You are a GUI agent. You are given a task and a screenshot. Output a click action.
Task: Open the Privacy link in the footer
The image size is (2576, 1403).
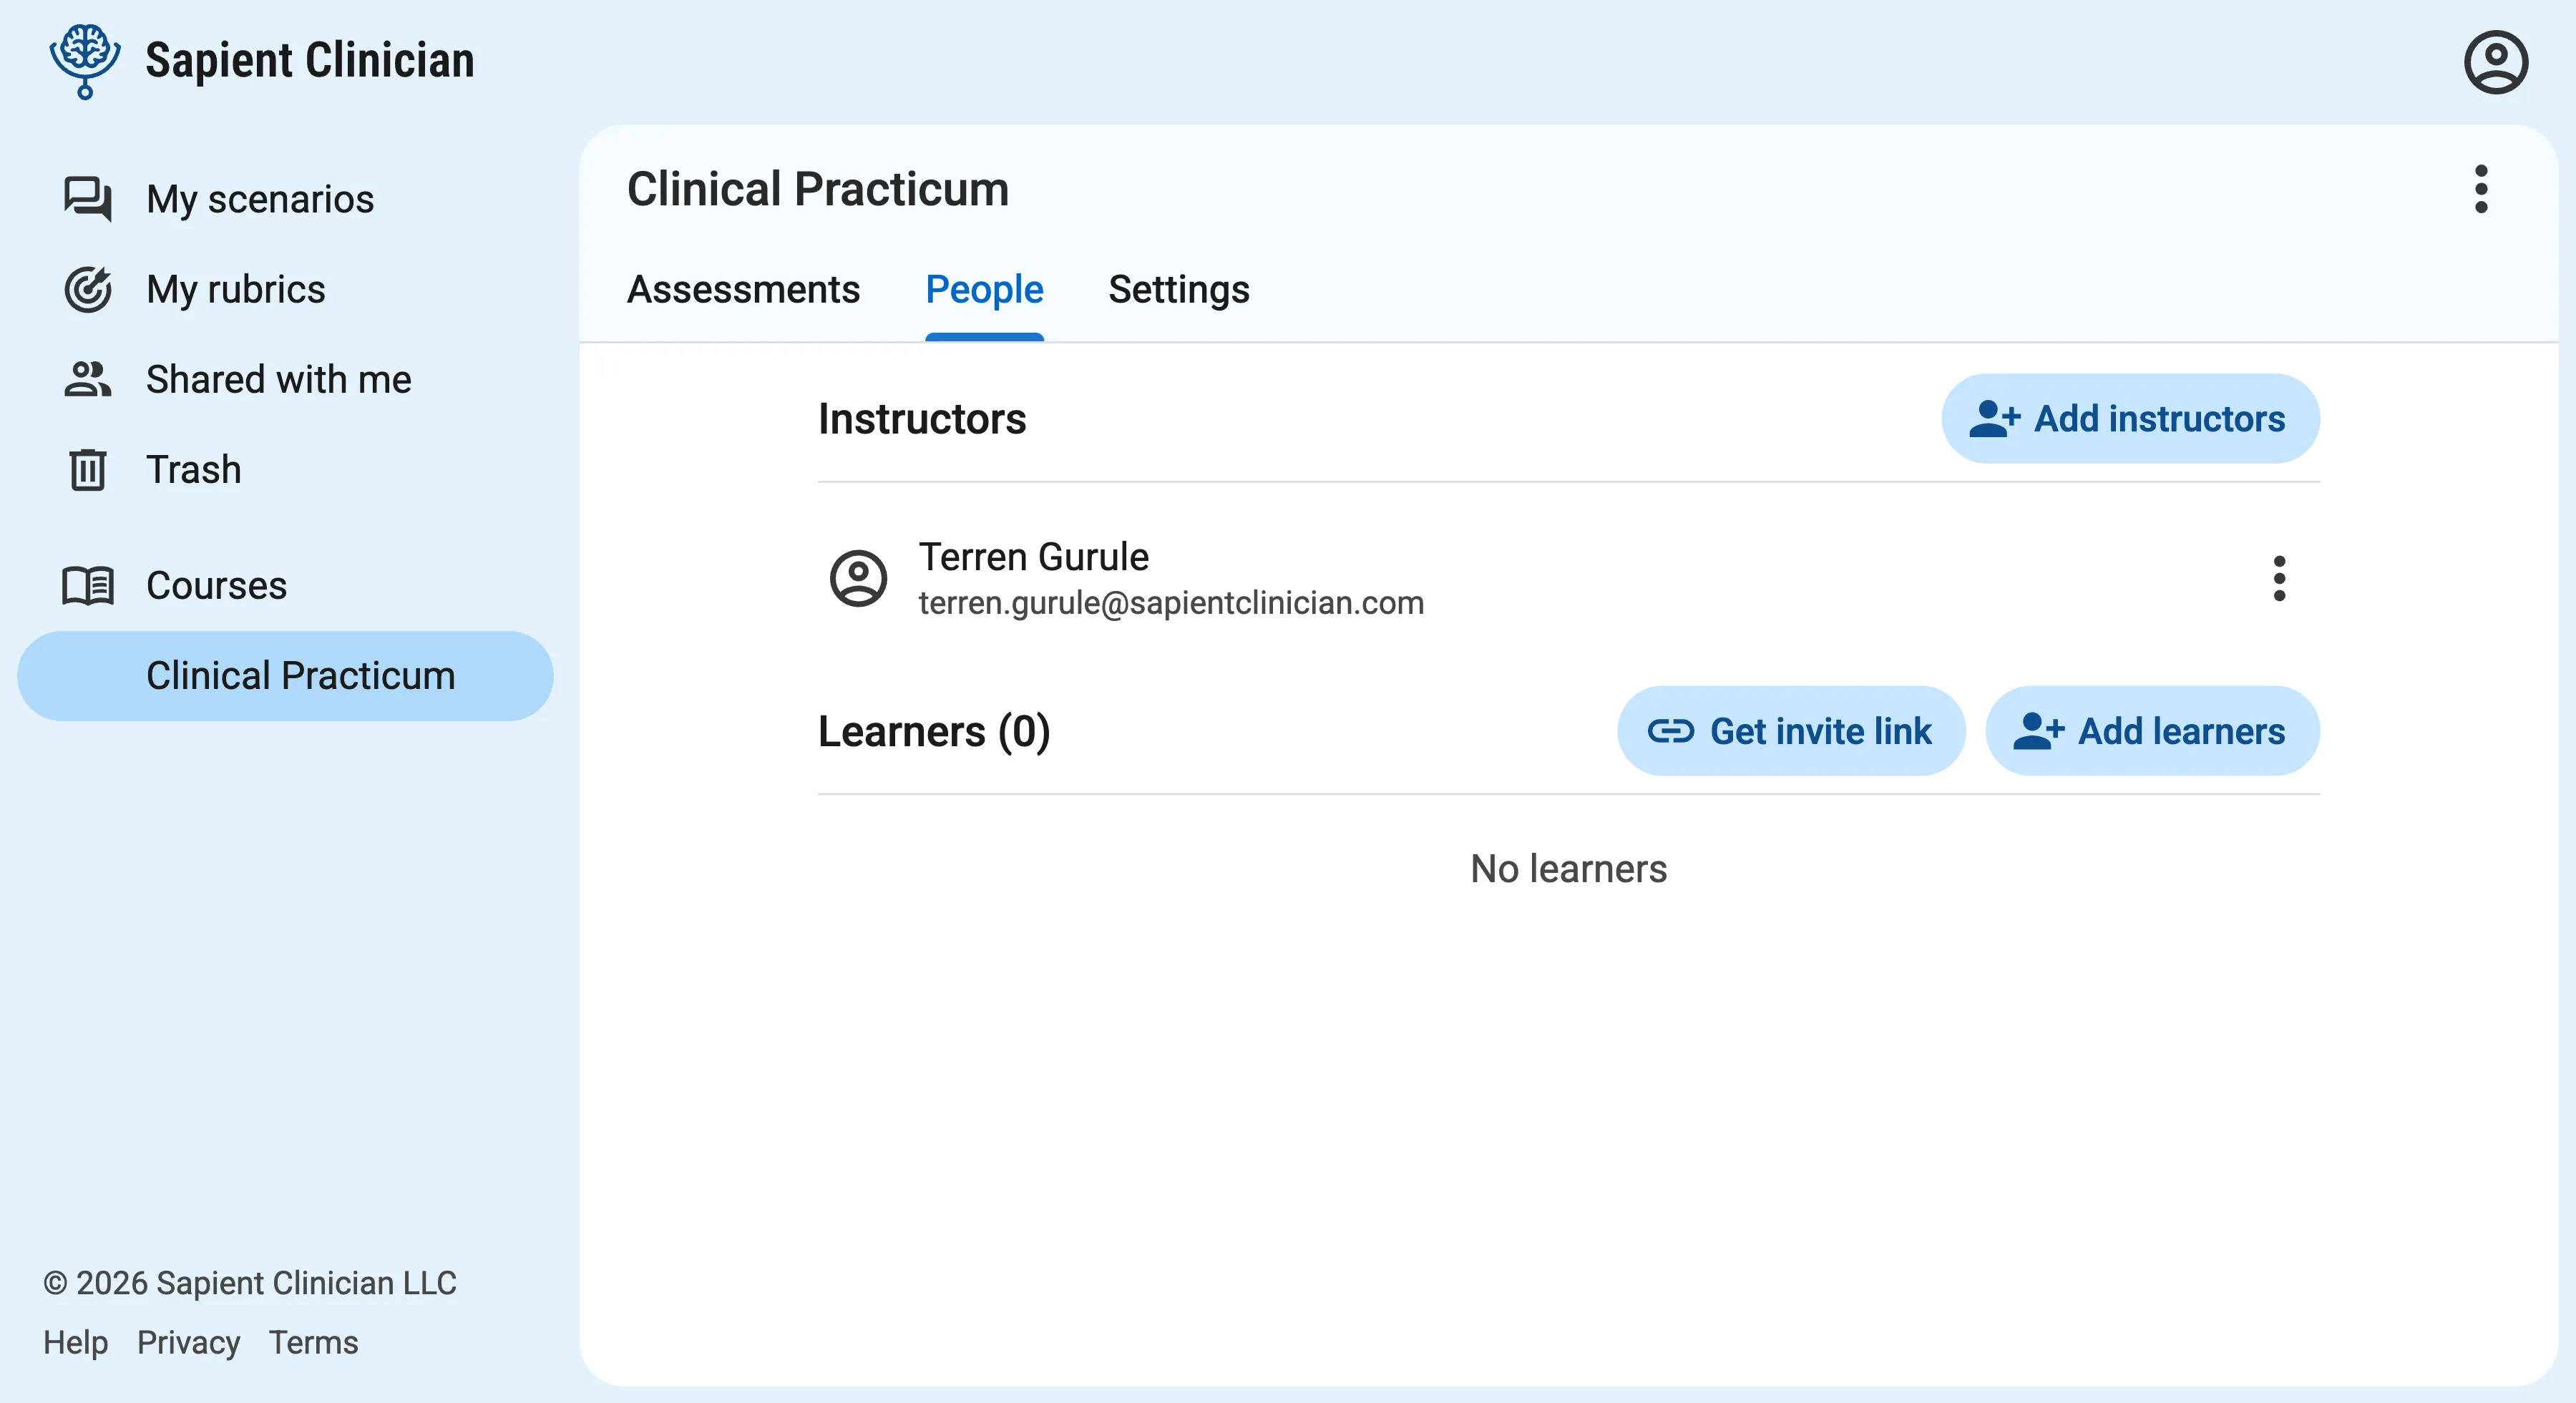pos(188,1342)
